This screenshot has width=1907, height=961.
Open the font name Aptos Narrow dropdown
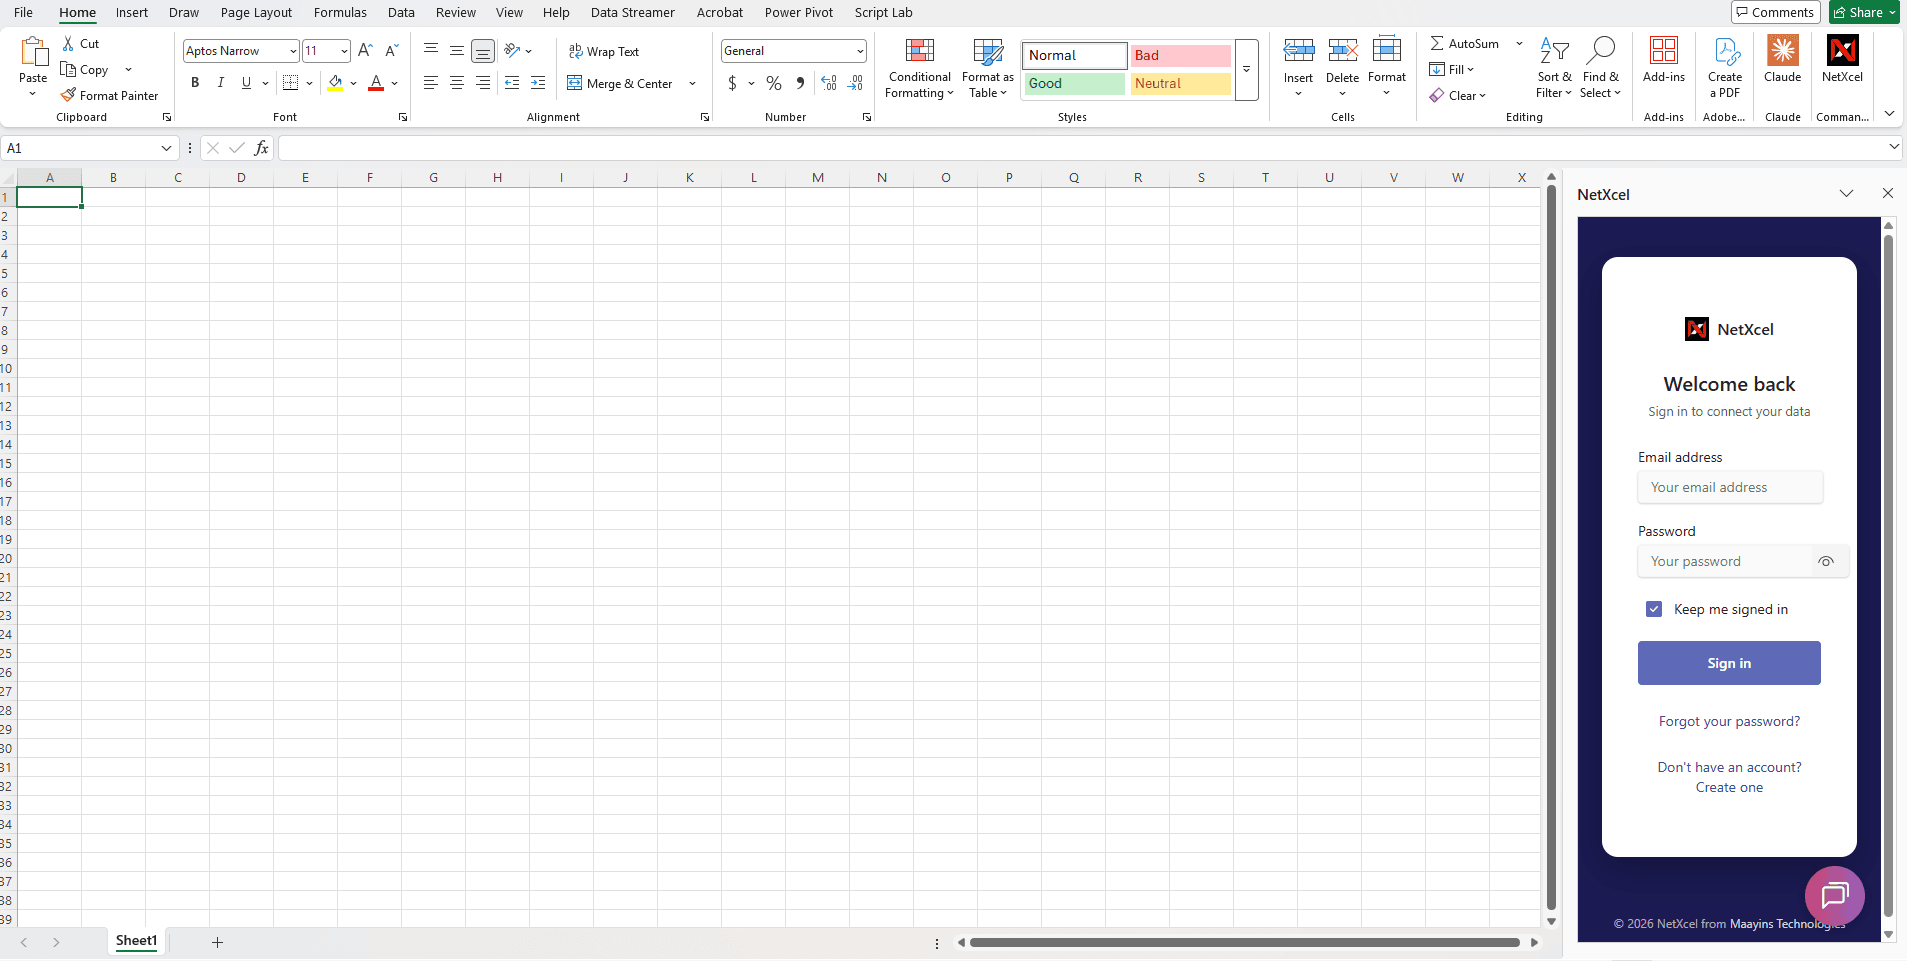(x=293, y=51)
